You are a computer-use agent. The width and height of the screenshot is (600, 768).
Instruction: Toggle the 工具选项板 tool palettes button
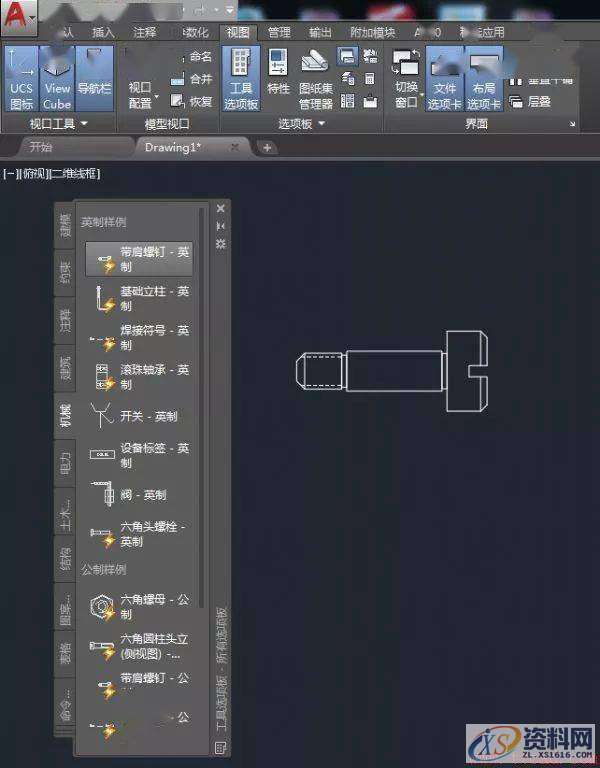point(241,78)
